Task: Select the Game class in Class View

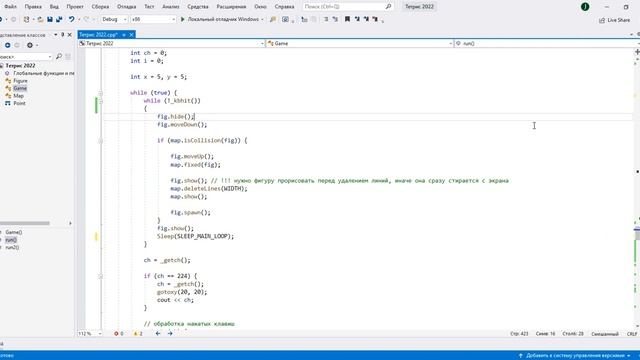Action: [x=20, y=88]
